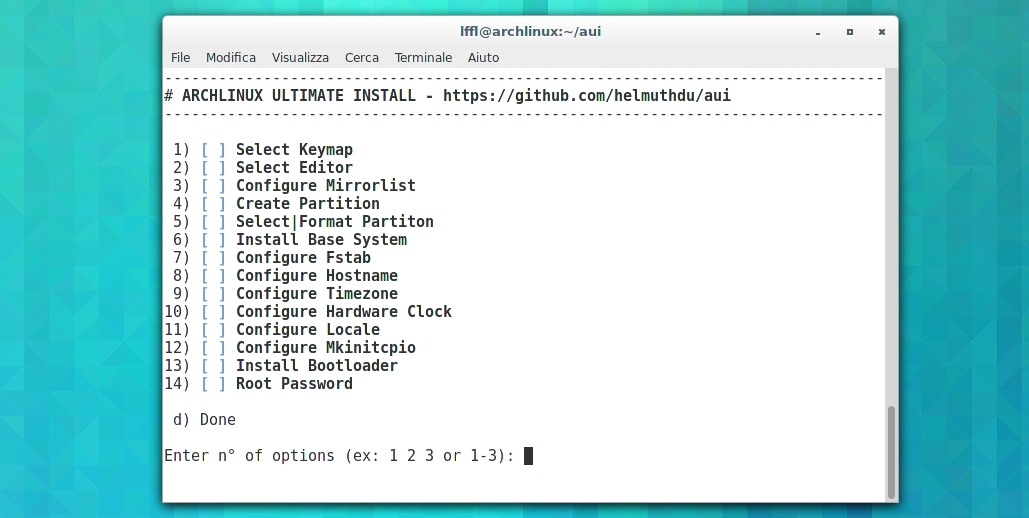
Task: Click the 'Configure Mkinitcpio' text
Action: tap(326, 348)
